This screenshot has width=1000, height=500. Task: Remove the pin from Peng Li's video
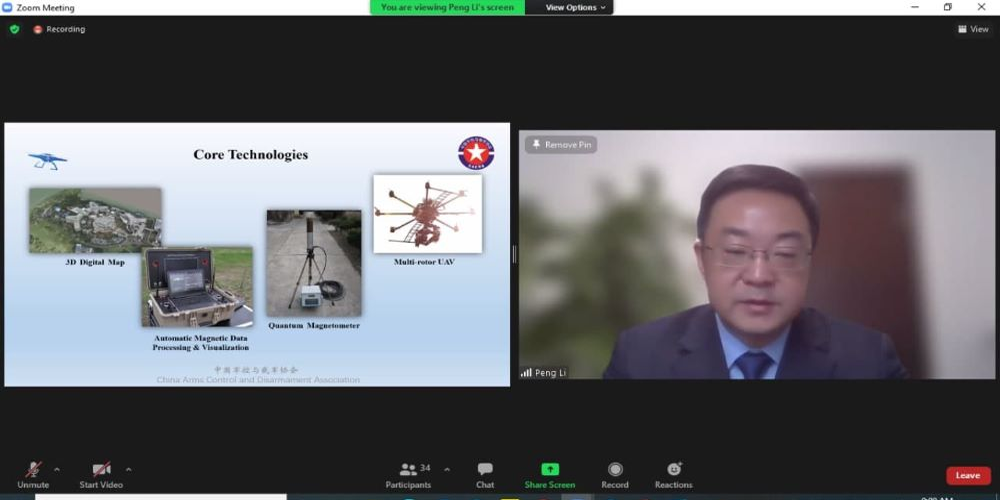pyautogui.click(x=561, y=145)
